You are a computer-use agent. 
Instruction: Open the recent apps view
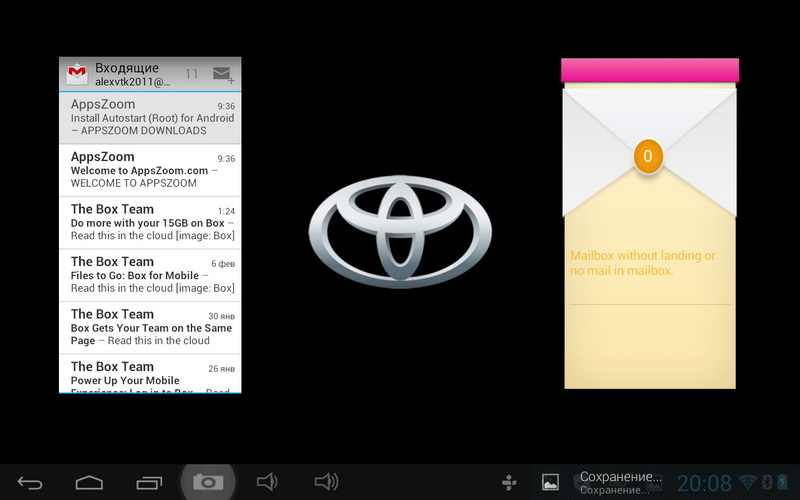149,483
